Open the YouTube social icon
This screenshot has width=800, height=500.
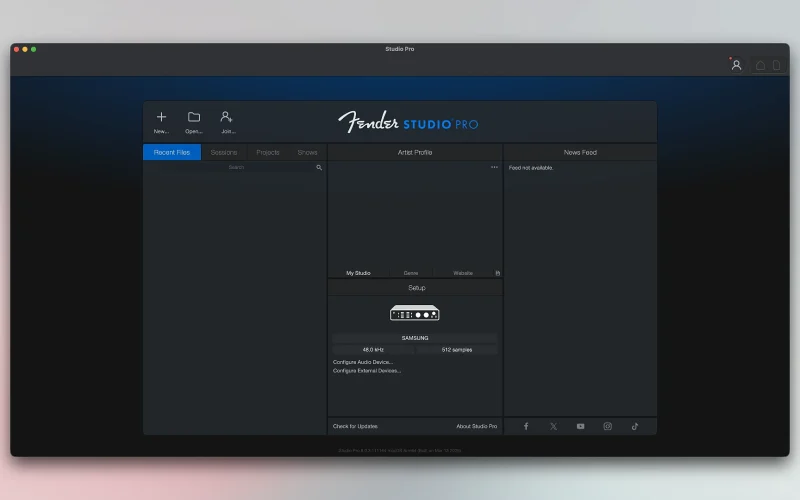click(581, 426)
